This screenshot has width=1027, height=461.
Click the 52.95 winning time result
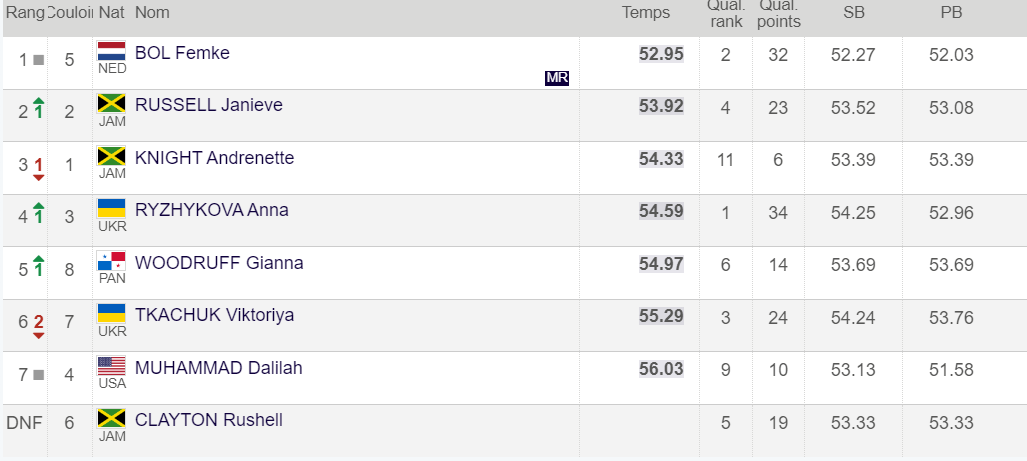tap(661, 54)
